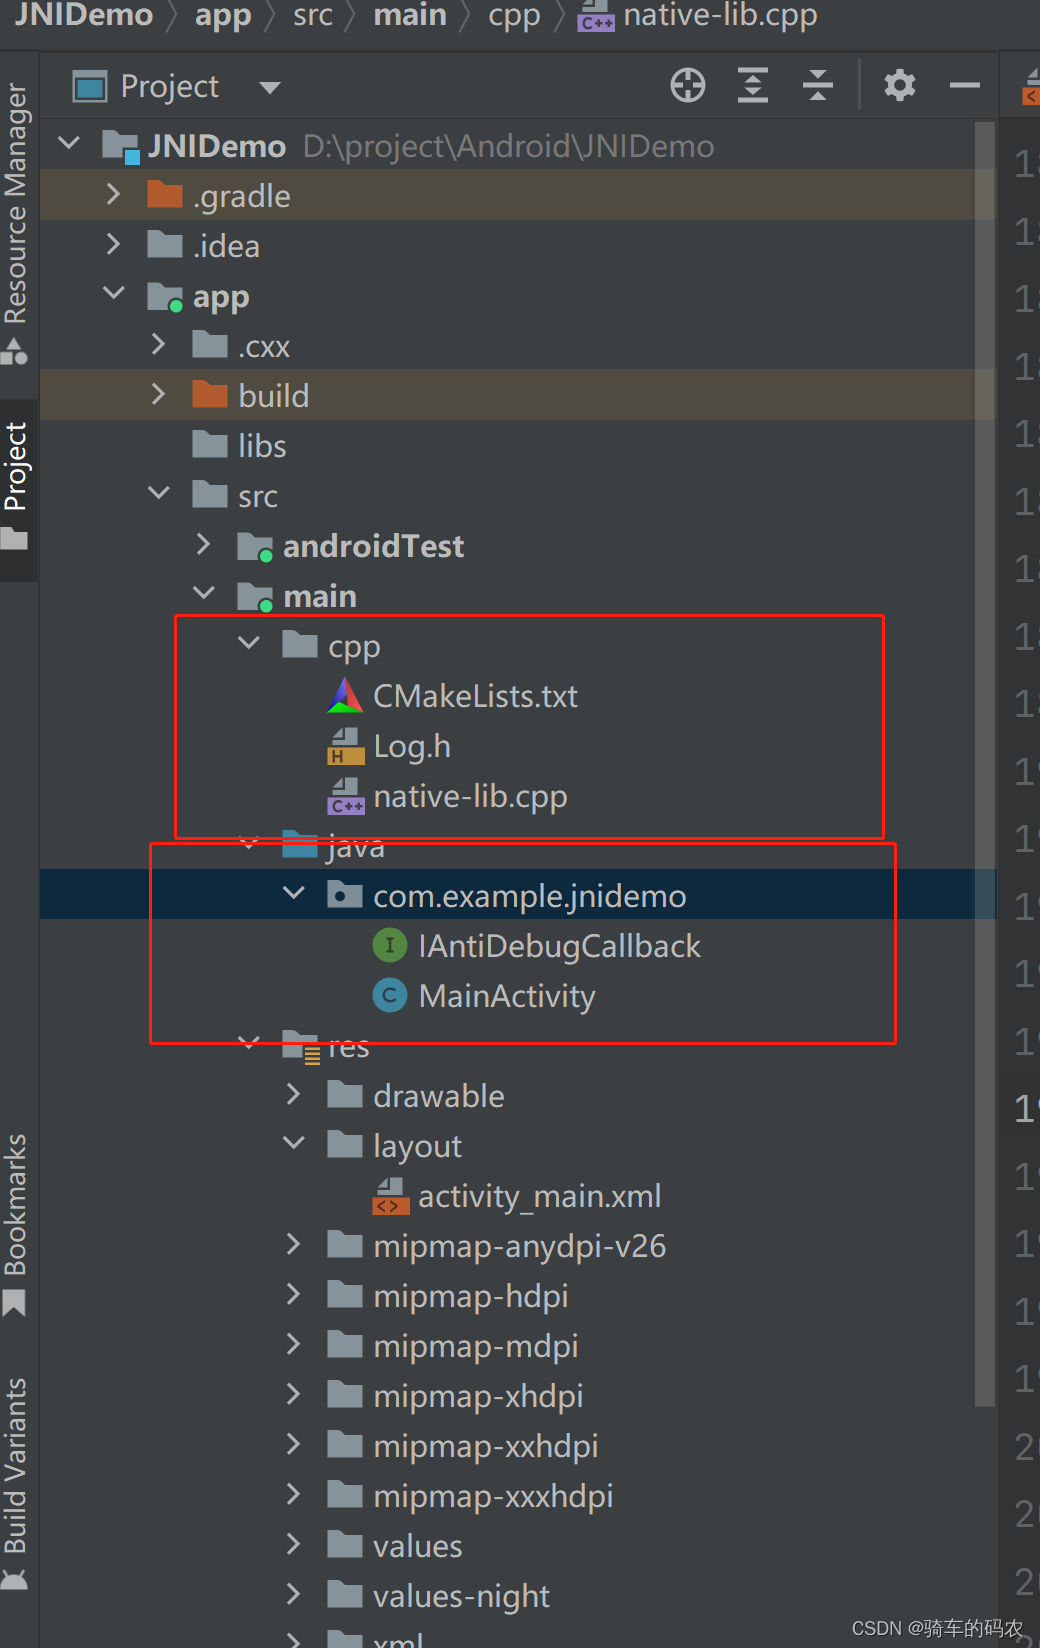The height and width of the screenshot is (1648, 1040).
Task: Collapse the cpp folder
Action: point(249,644)
